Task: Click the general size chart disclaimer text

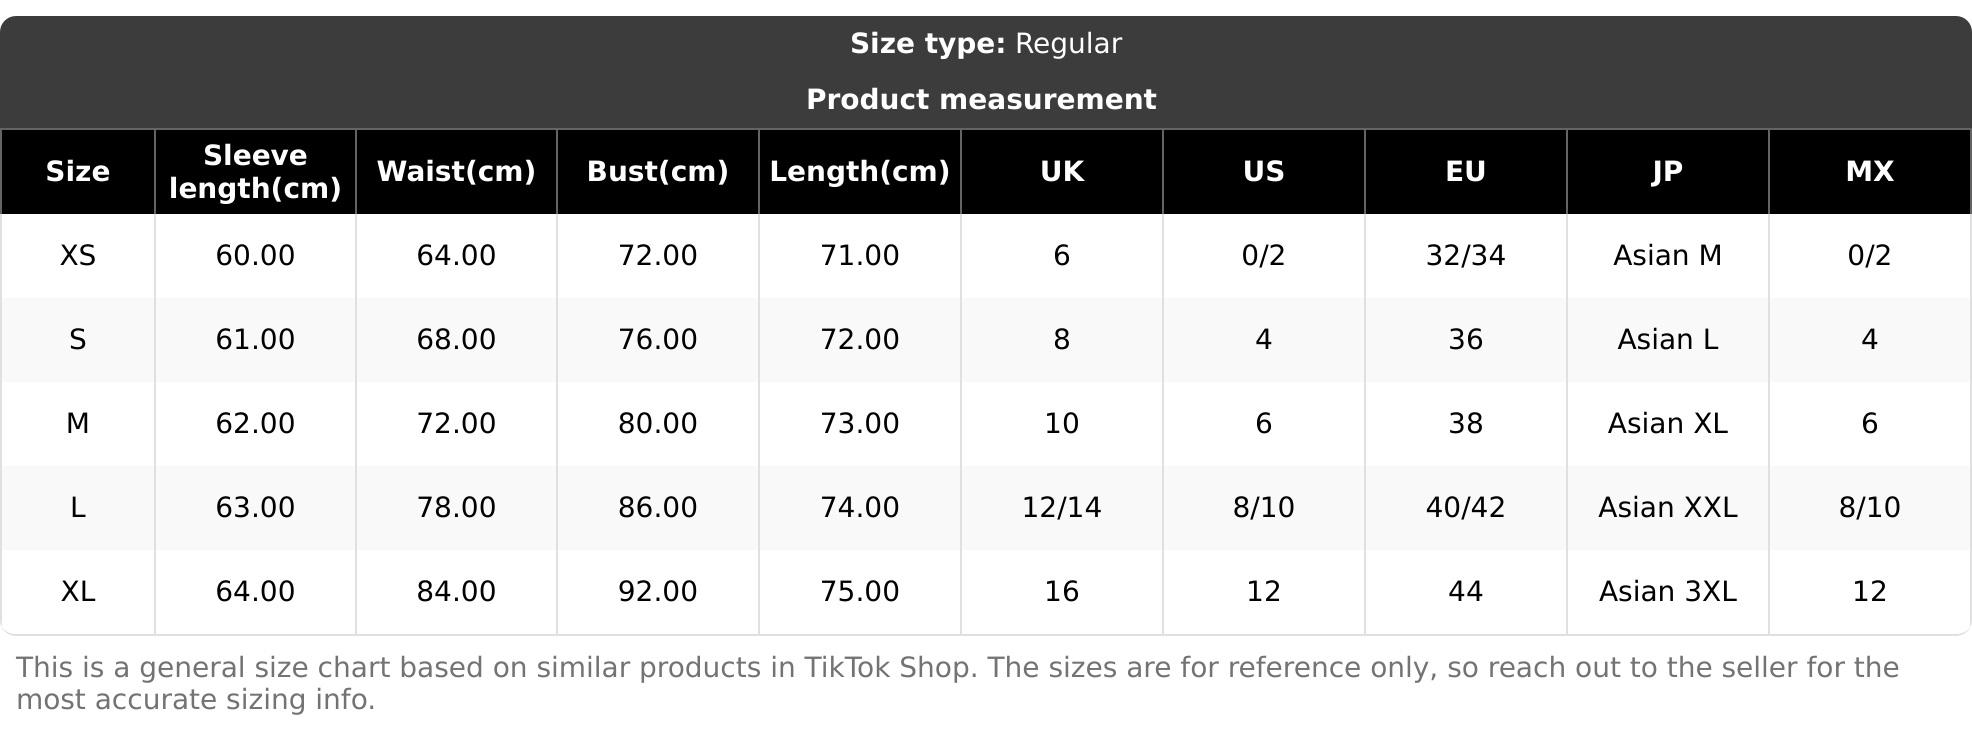Action: (956, 683)
